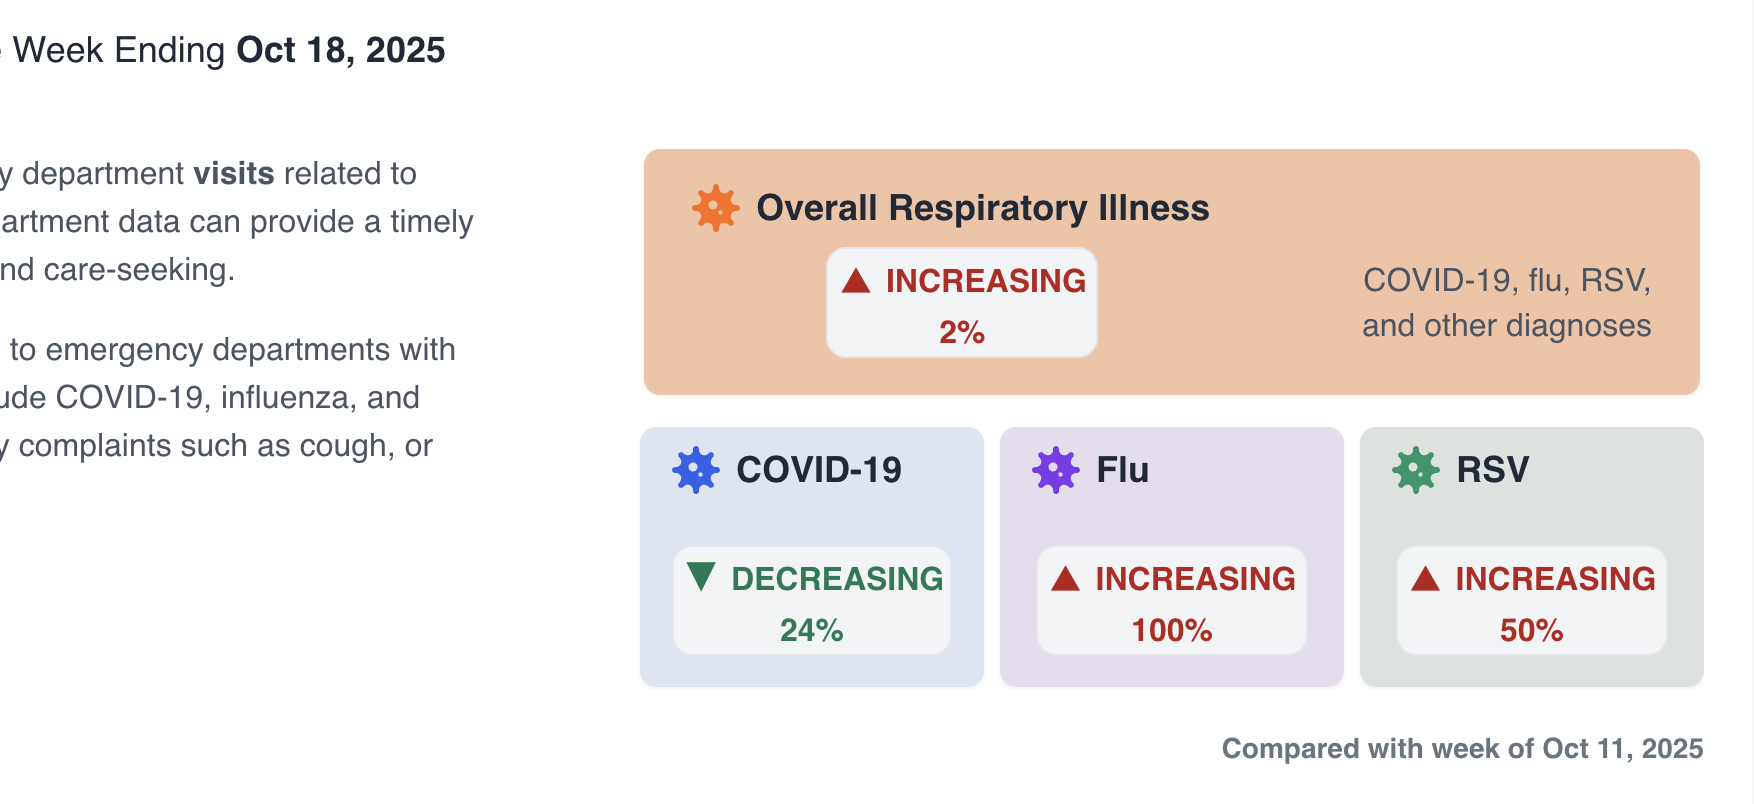Viewport: 1754px width, 804px height.
Task: Select the RSV card title
Action: click(x=1492, y=470)
